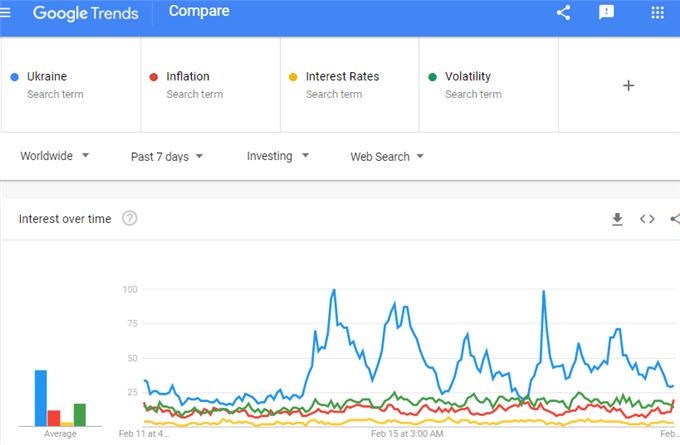
Task: Open the send feedback icon
Action: click(x=606, y=13)
